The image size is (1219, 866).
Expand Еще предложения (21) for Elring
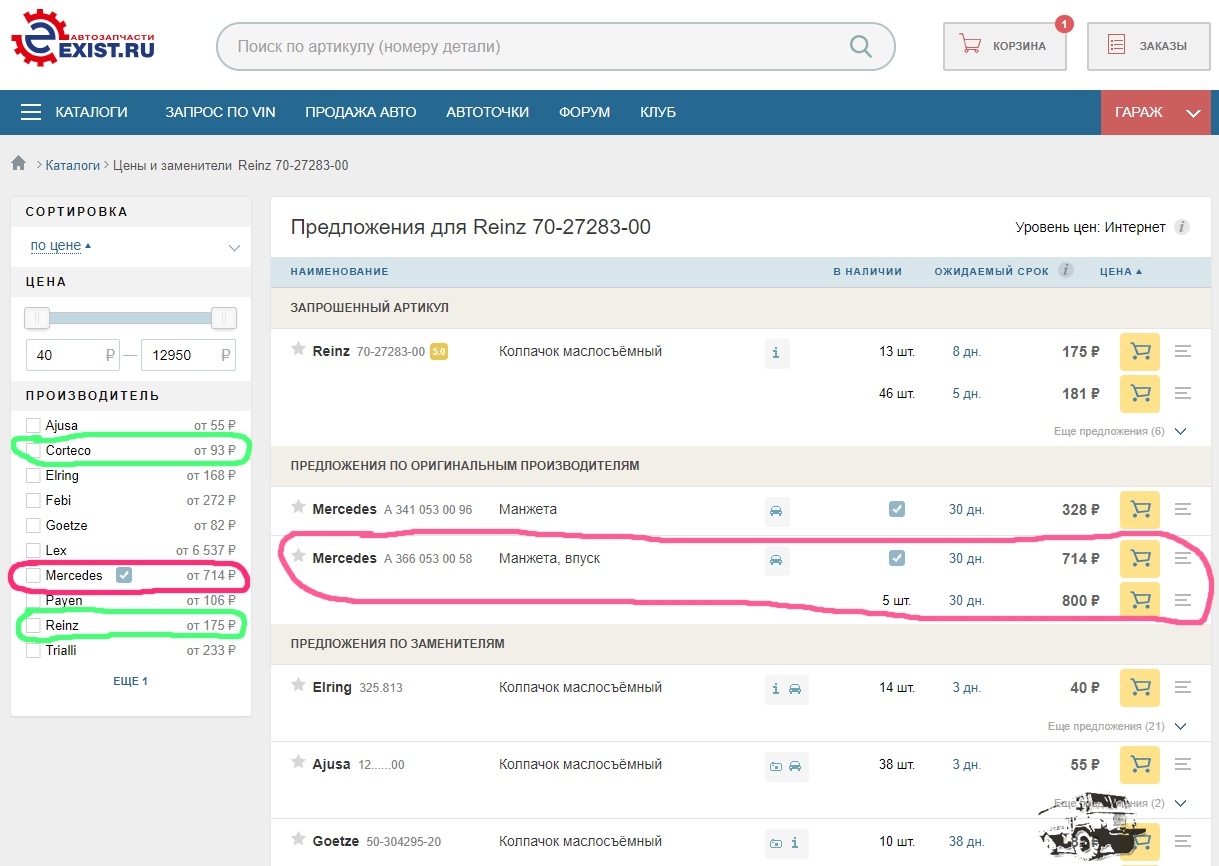coord(1117,726)
